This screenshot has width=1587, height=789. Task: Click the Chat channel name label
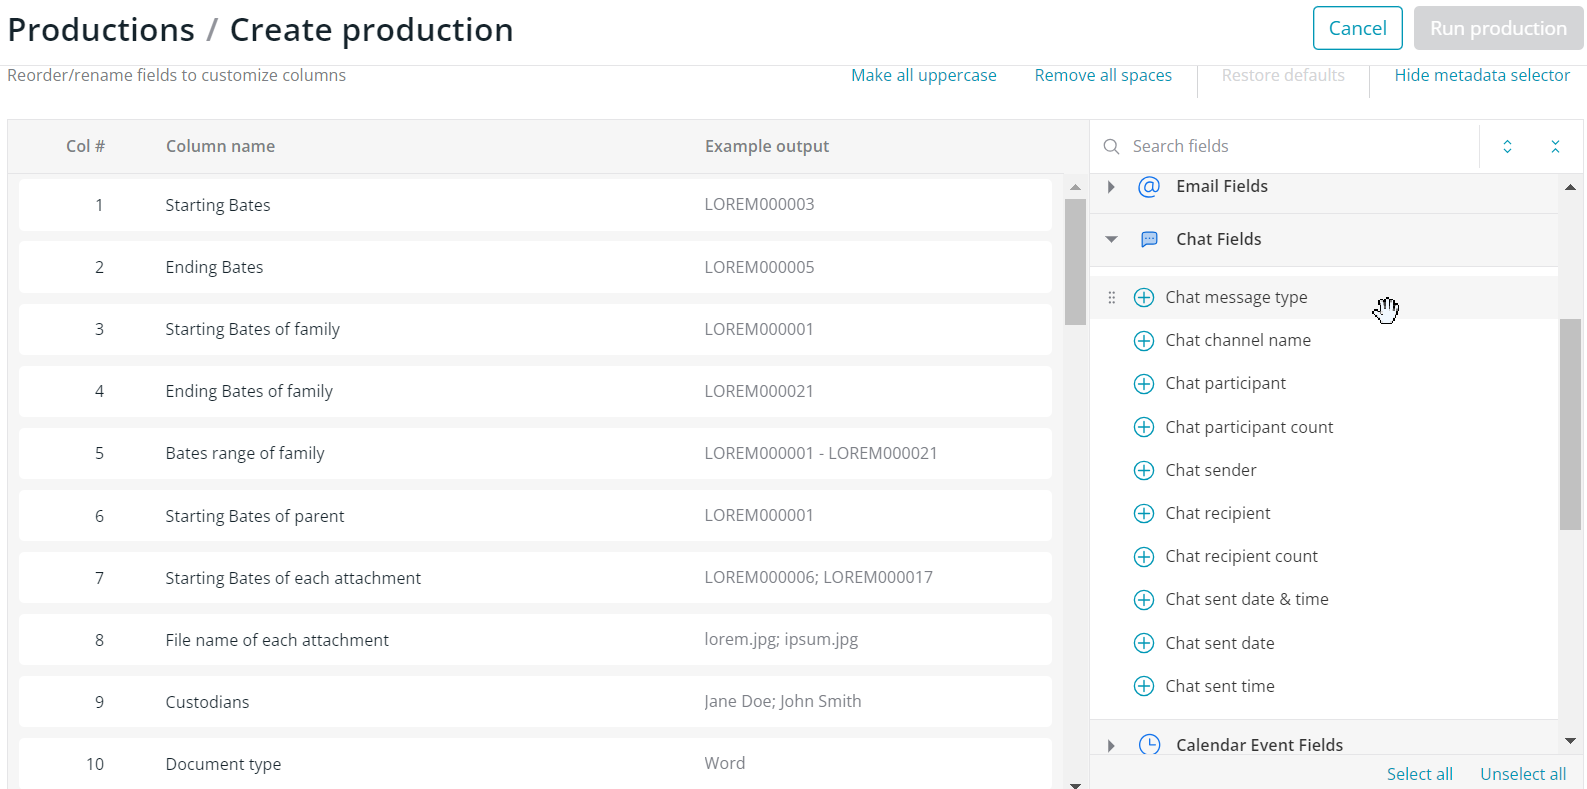tap(1238, 340)
